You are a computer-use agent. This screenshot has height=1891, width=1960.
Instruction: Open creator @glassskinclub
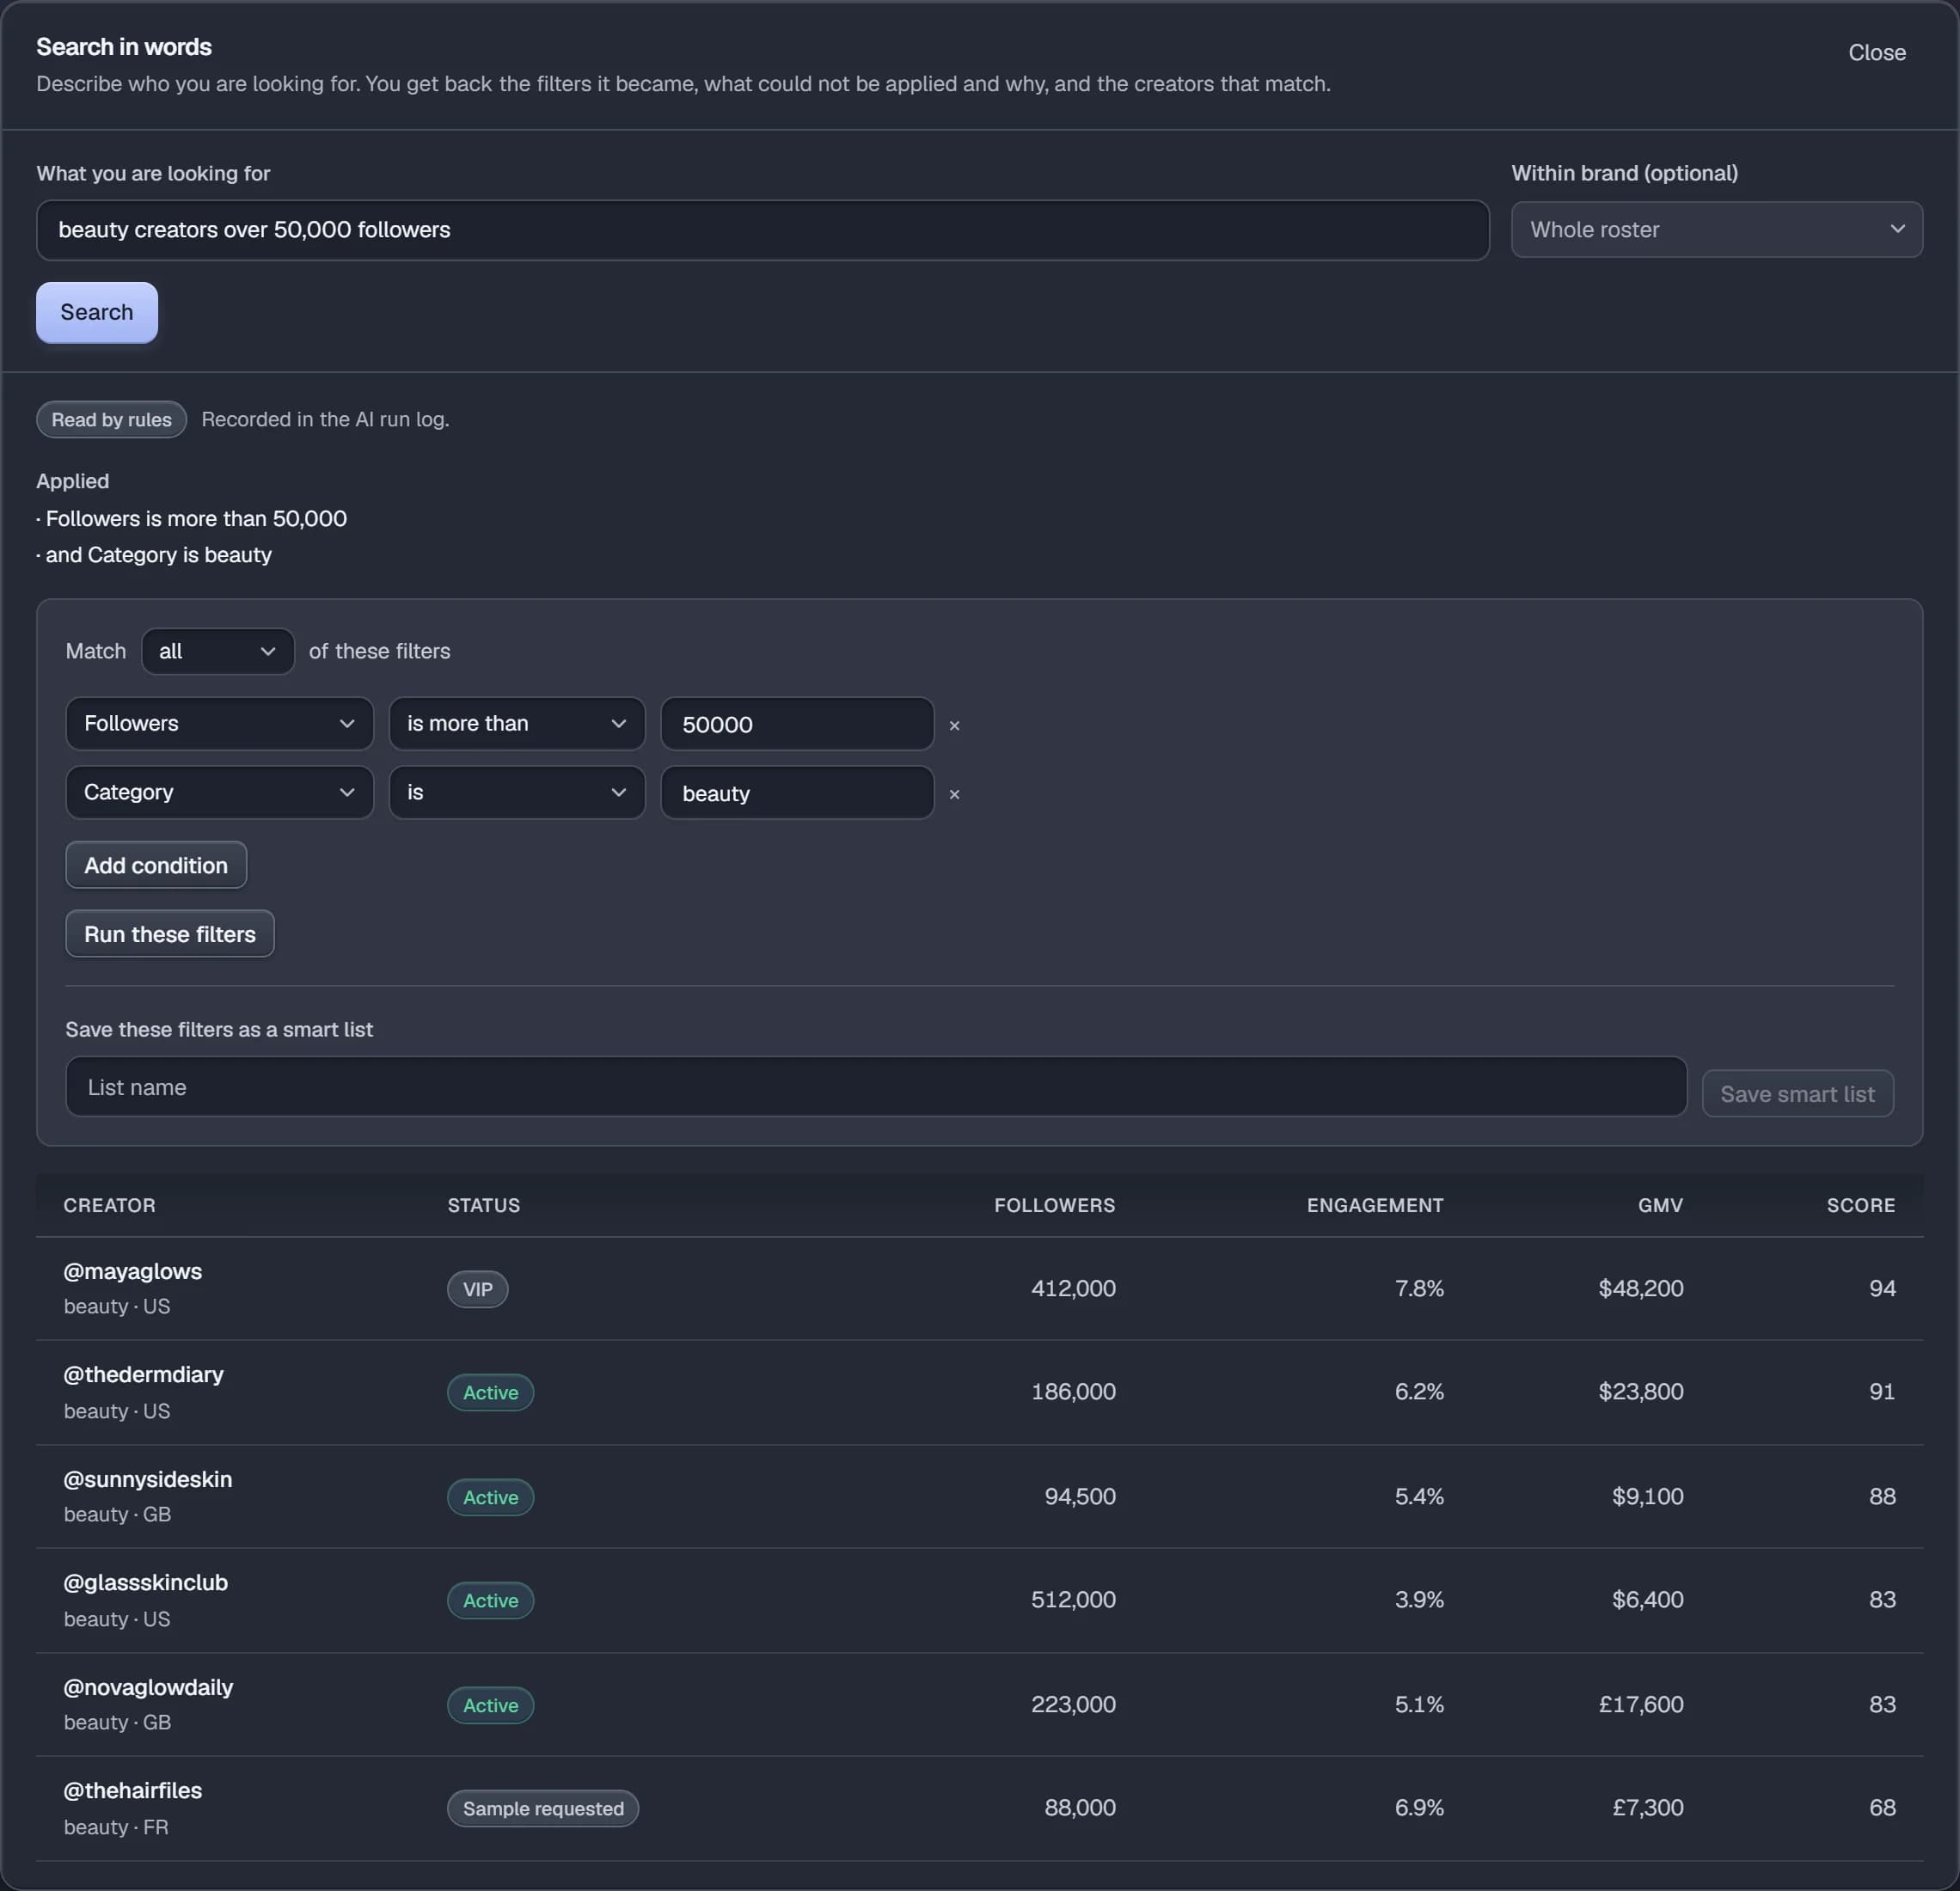[146, 1582]
